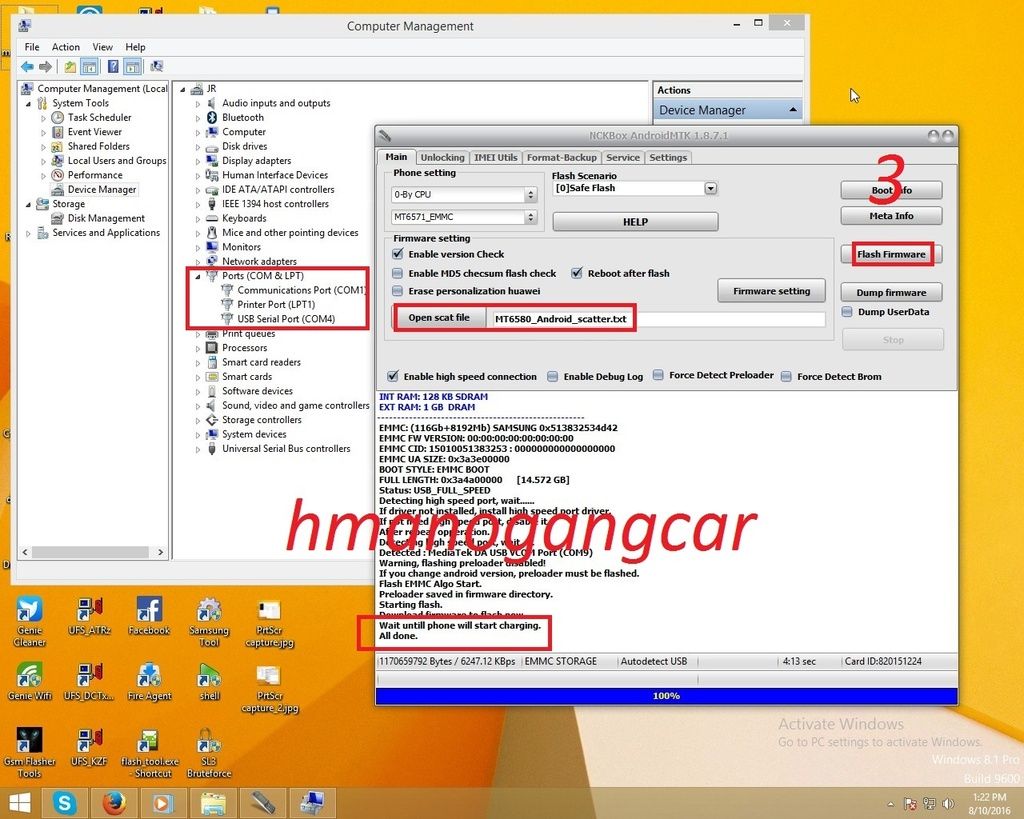Image resolution: width=1024 pixels, height=819 pixels.
Task: Open Skype from the taskbar
Action: pos(66,802)
